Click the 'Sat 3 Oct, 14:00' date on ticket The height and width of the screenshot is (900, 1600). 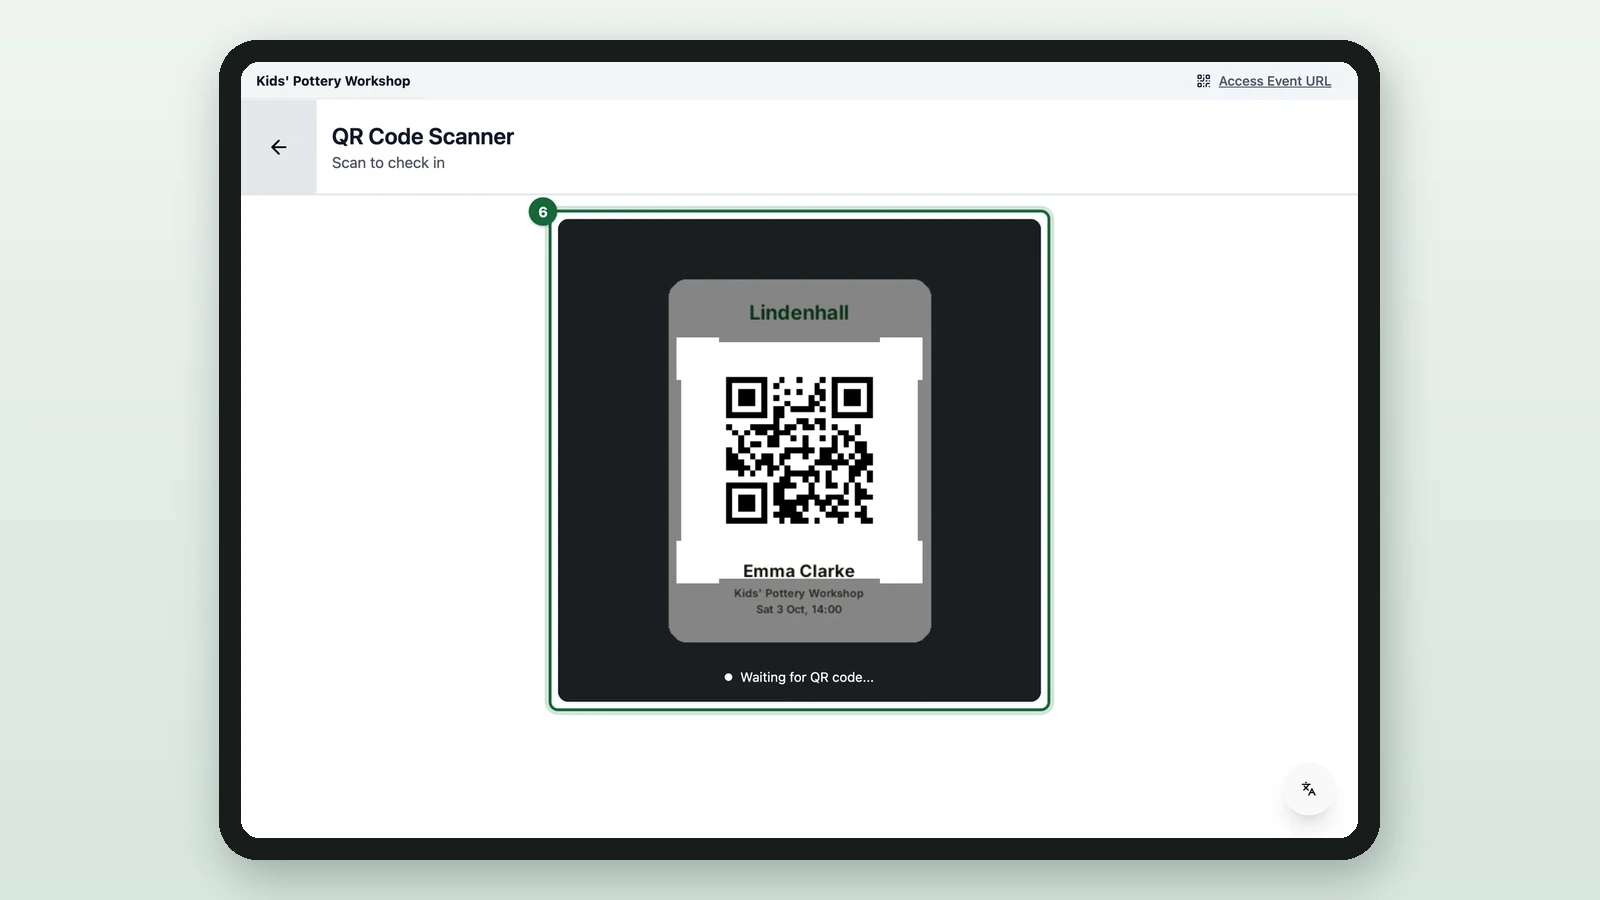point(799,609)
